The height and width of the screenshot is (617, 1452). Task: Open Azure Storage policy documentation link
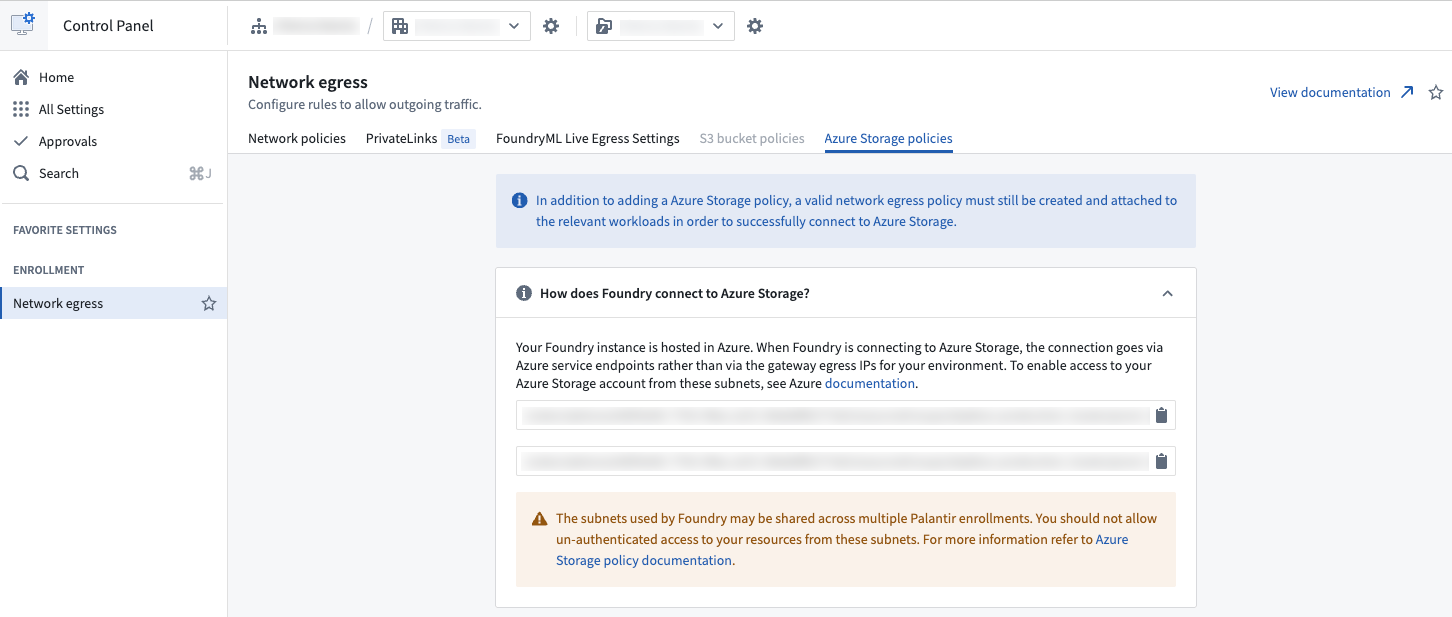843,550
